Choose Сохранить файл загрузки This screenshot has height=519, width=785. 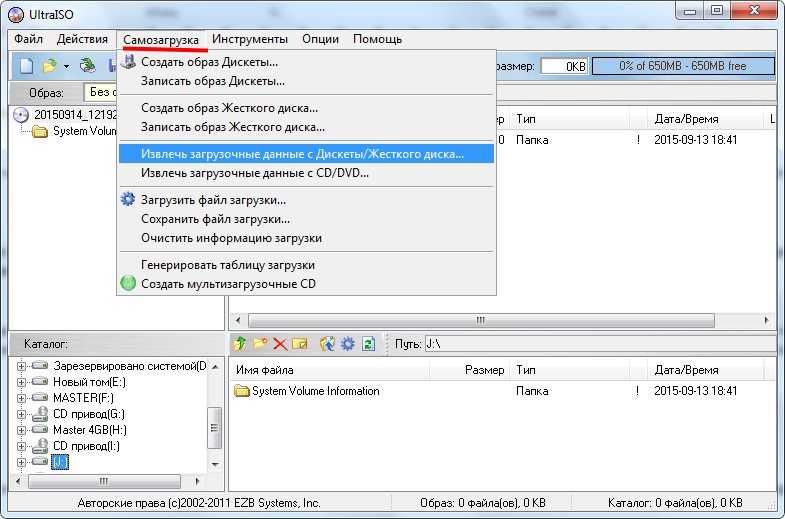(306, 219)
